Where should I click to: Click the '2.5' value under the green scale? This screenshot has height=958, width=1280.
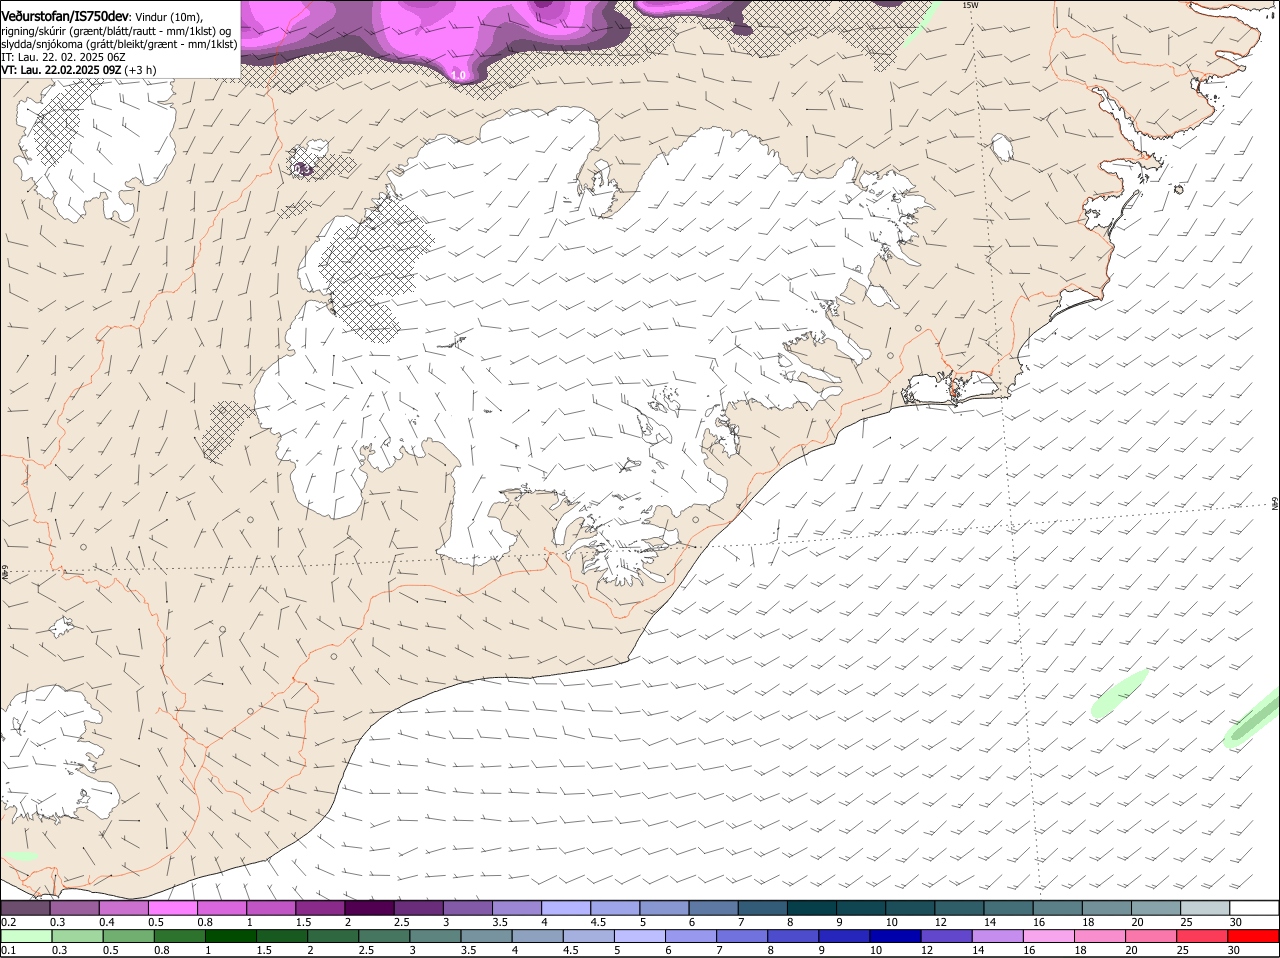(366, 950)
